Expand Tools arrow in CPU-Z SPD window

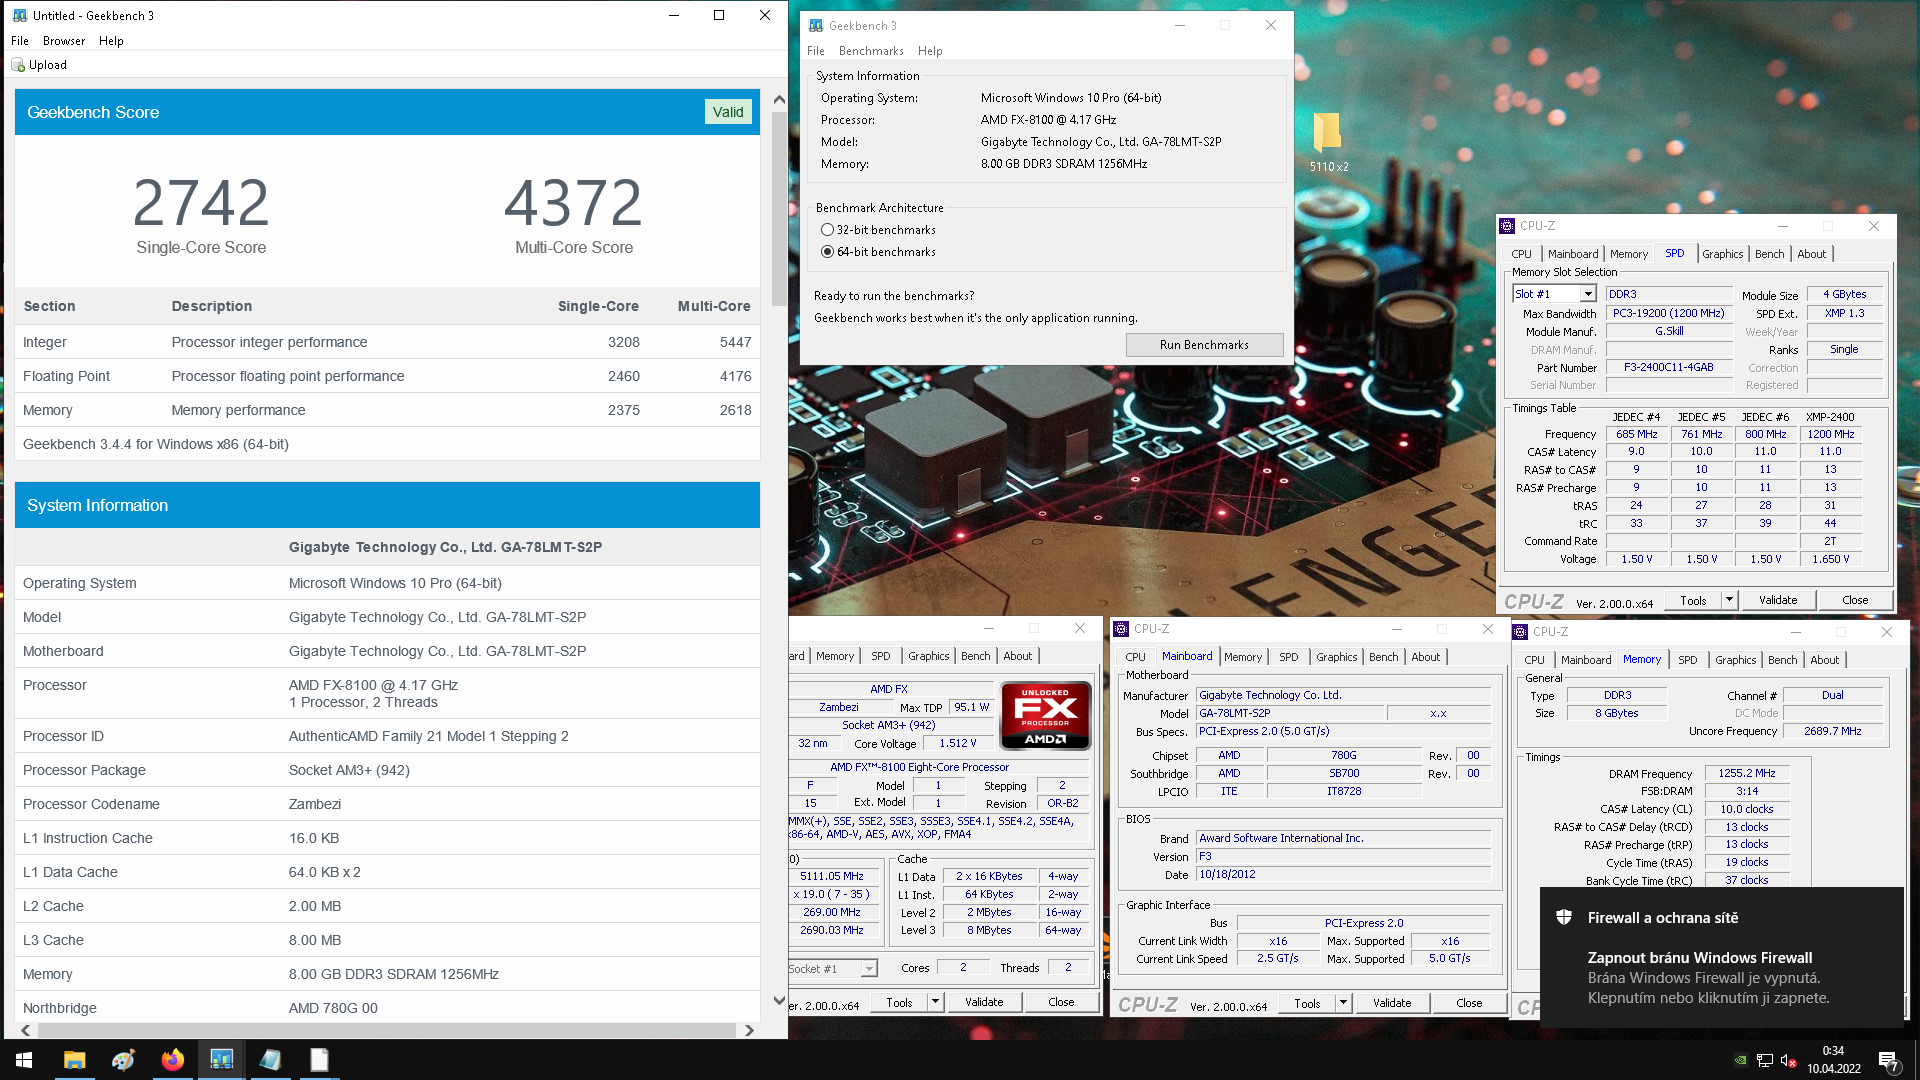point(1729,600)
